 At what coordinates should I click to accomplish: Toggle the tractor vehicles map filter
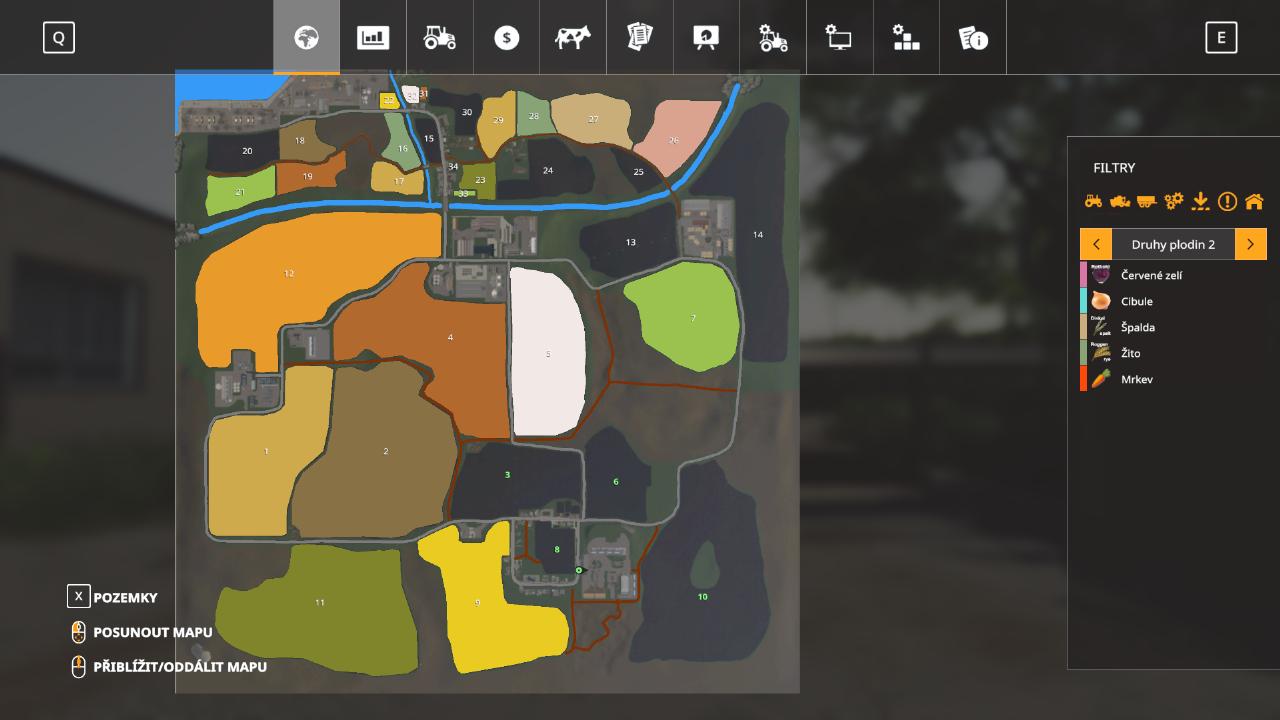[x=1093, y=201]
